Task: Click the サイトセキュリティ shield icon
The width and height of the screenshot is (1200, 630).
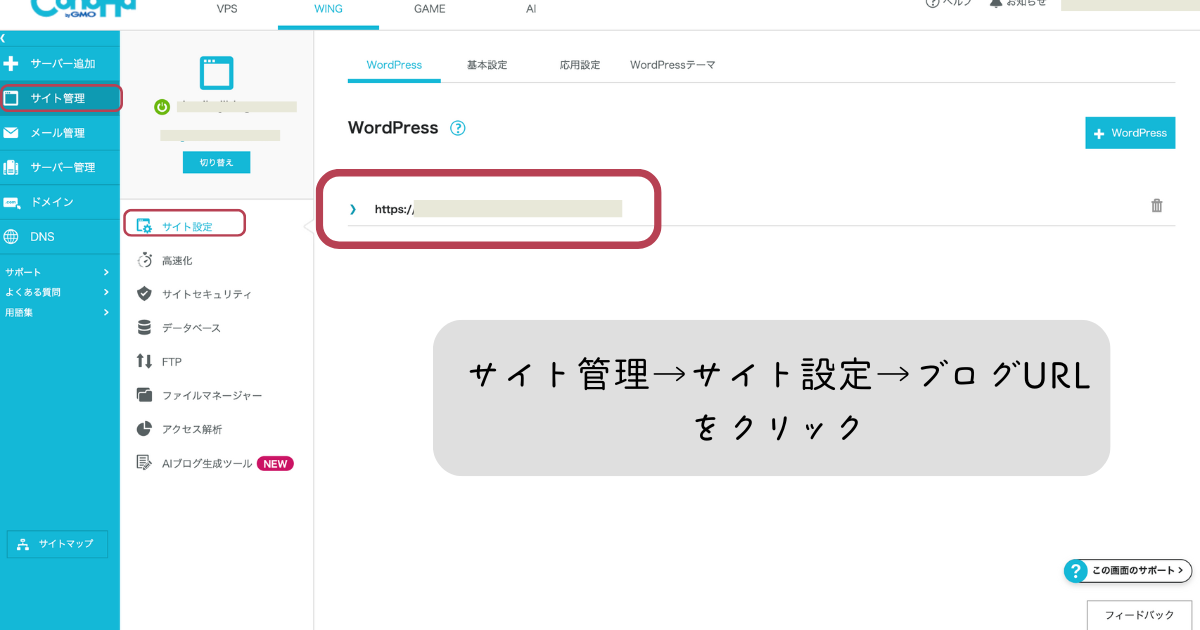Action: [x=144, y=294]
